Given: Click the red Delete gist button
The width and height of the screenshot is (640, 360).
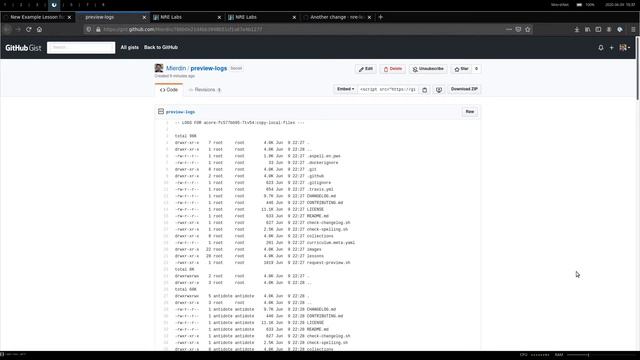Looking at the screenshot, I should tap(393, 69).
